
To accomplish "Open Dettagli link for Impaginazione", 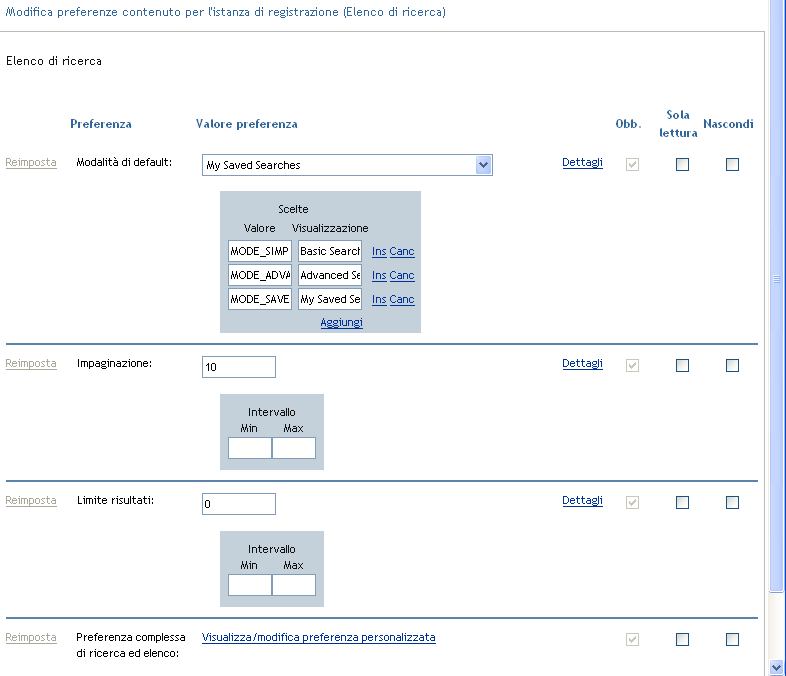I will click(x=582, y=363).
